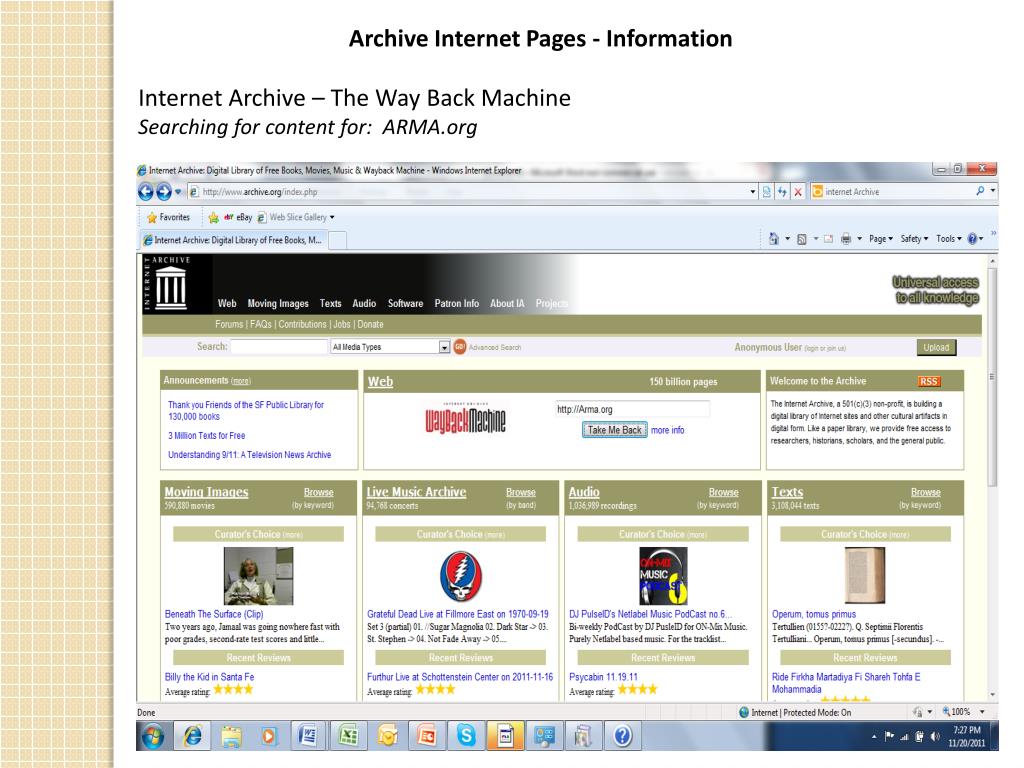
Task: Open Compatibility View icon in address bar
Action: 767,192
